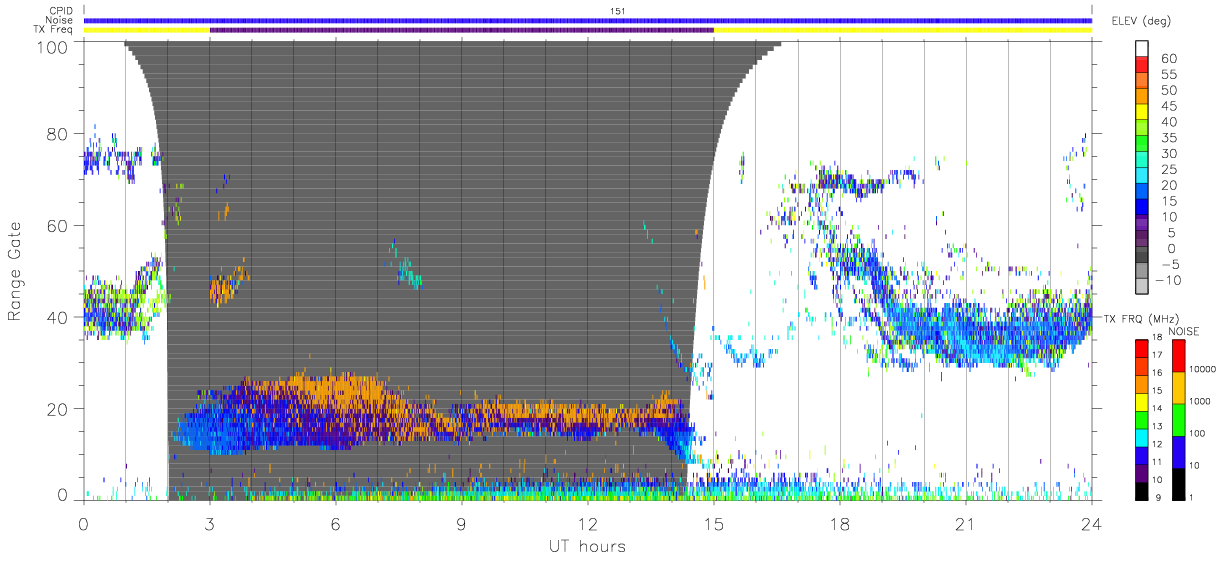Click the Range Gate tick label 100
The height and width of the screenshot is (567, 1228).
[x=52, y=46]
